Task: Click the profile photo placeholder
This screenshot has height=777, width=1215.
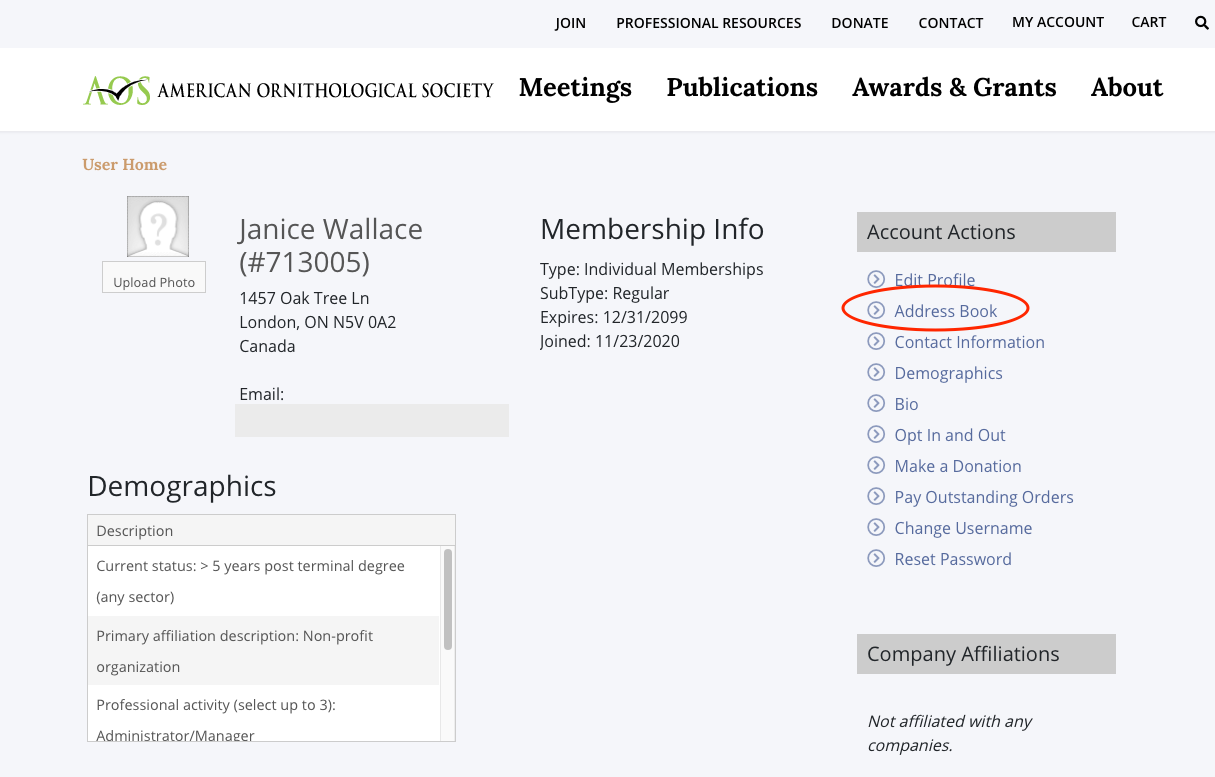Action: (157, 227)
